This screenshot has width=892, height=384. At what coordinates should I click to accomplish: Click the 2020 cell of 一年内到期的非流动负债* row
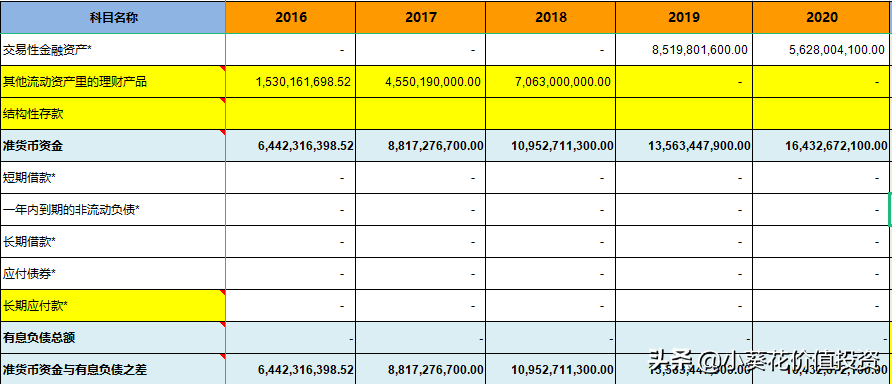[x=822, y=210]
